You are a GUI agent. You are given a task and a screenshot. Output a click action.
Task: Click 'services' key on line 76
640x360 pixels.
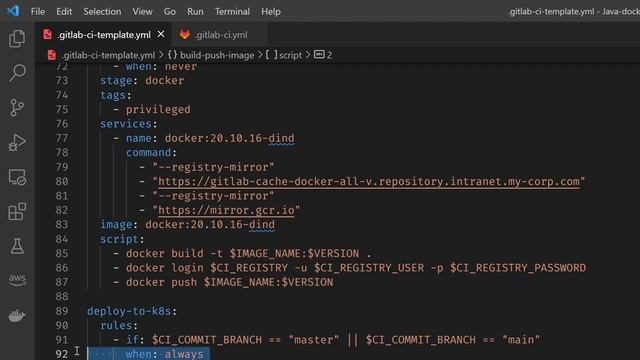click(126, 124)
